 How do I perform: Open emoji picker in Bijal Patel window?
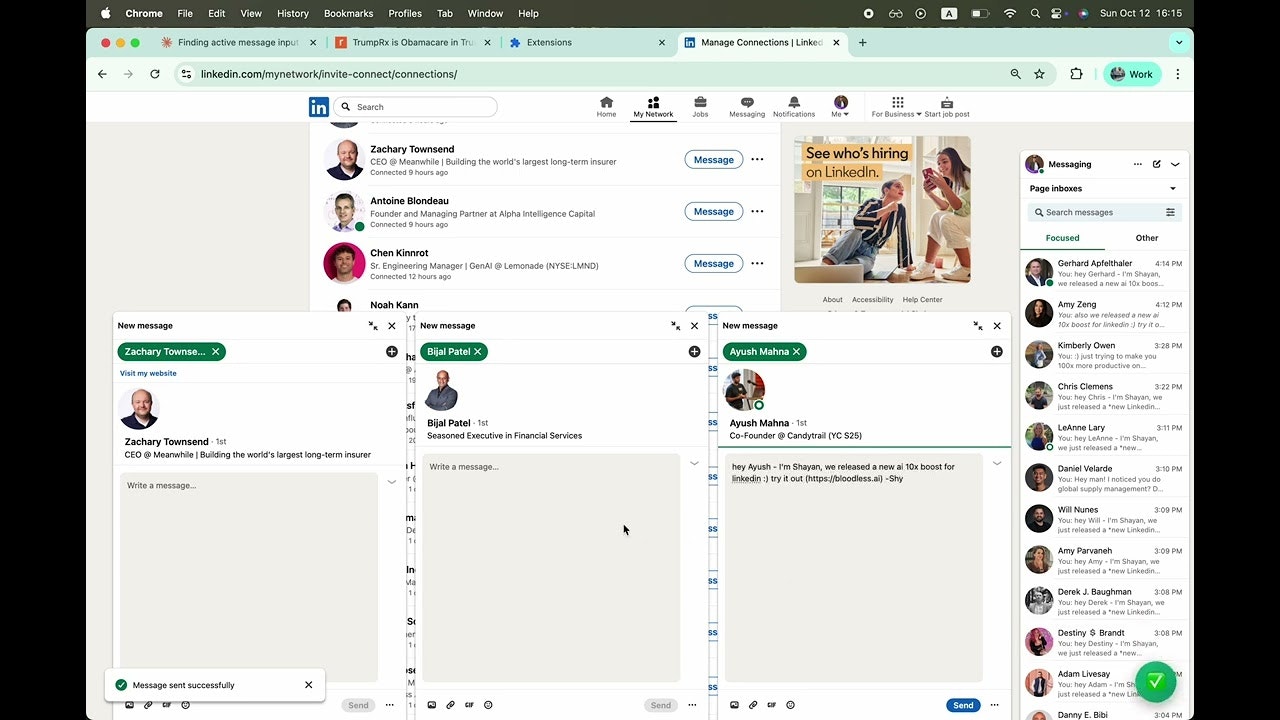488,705
